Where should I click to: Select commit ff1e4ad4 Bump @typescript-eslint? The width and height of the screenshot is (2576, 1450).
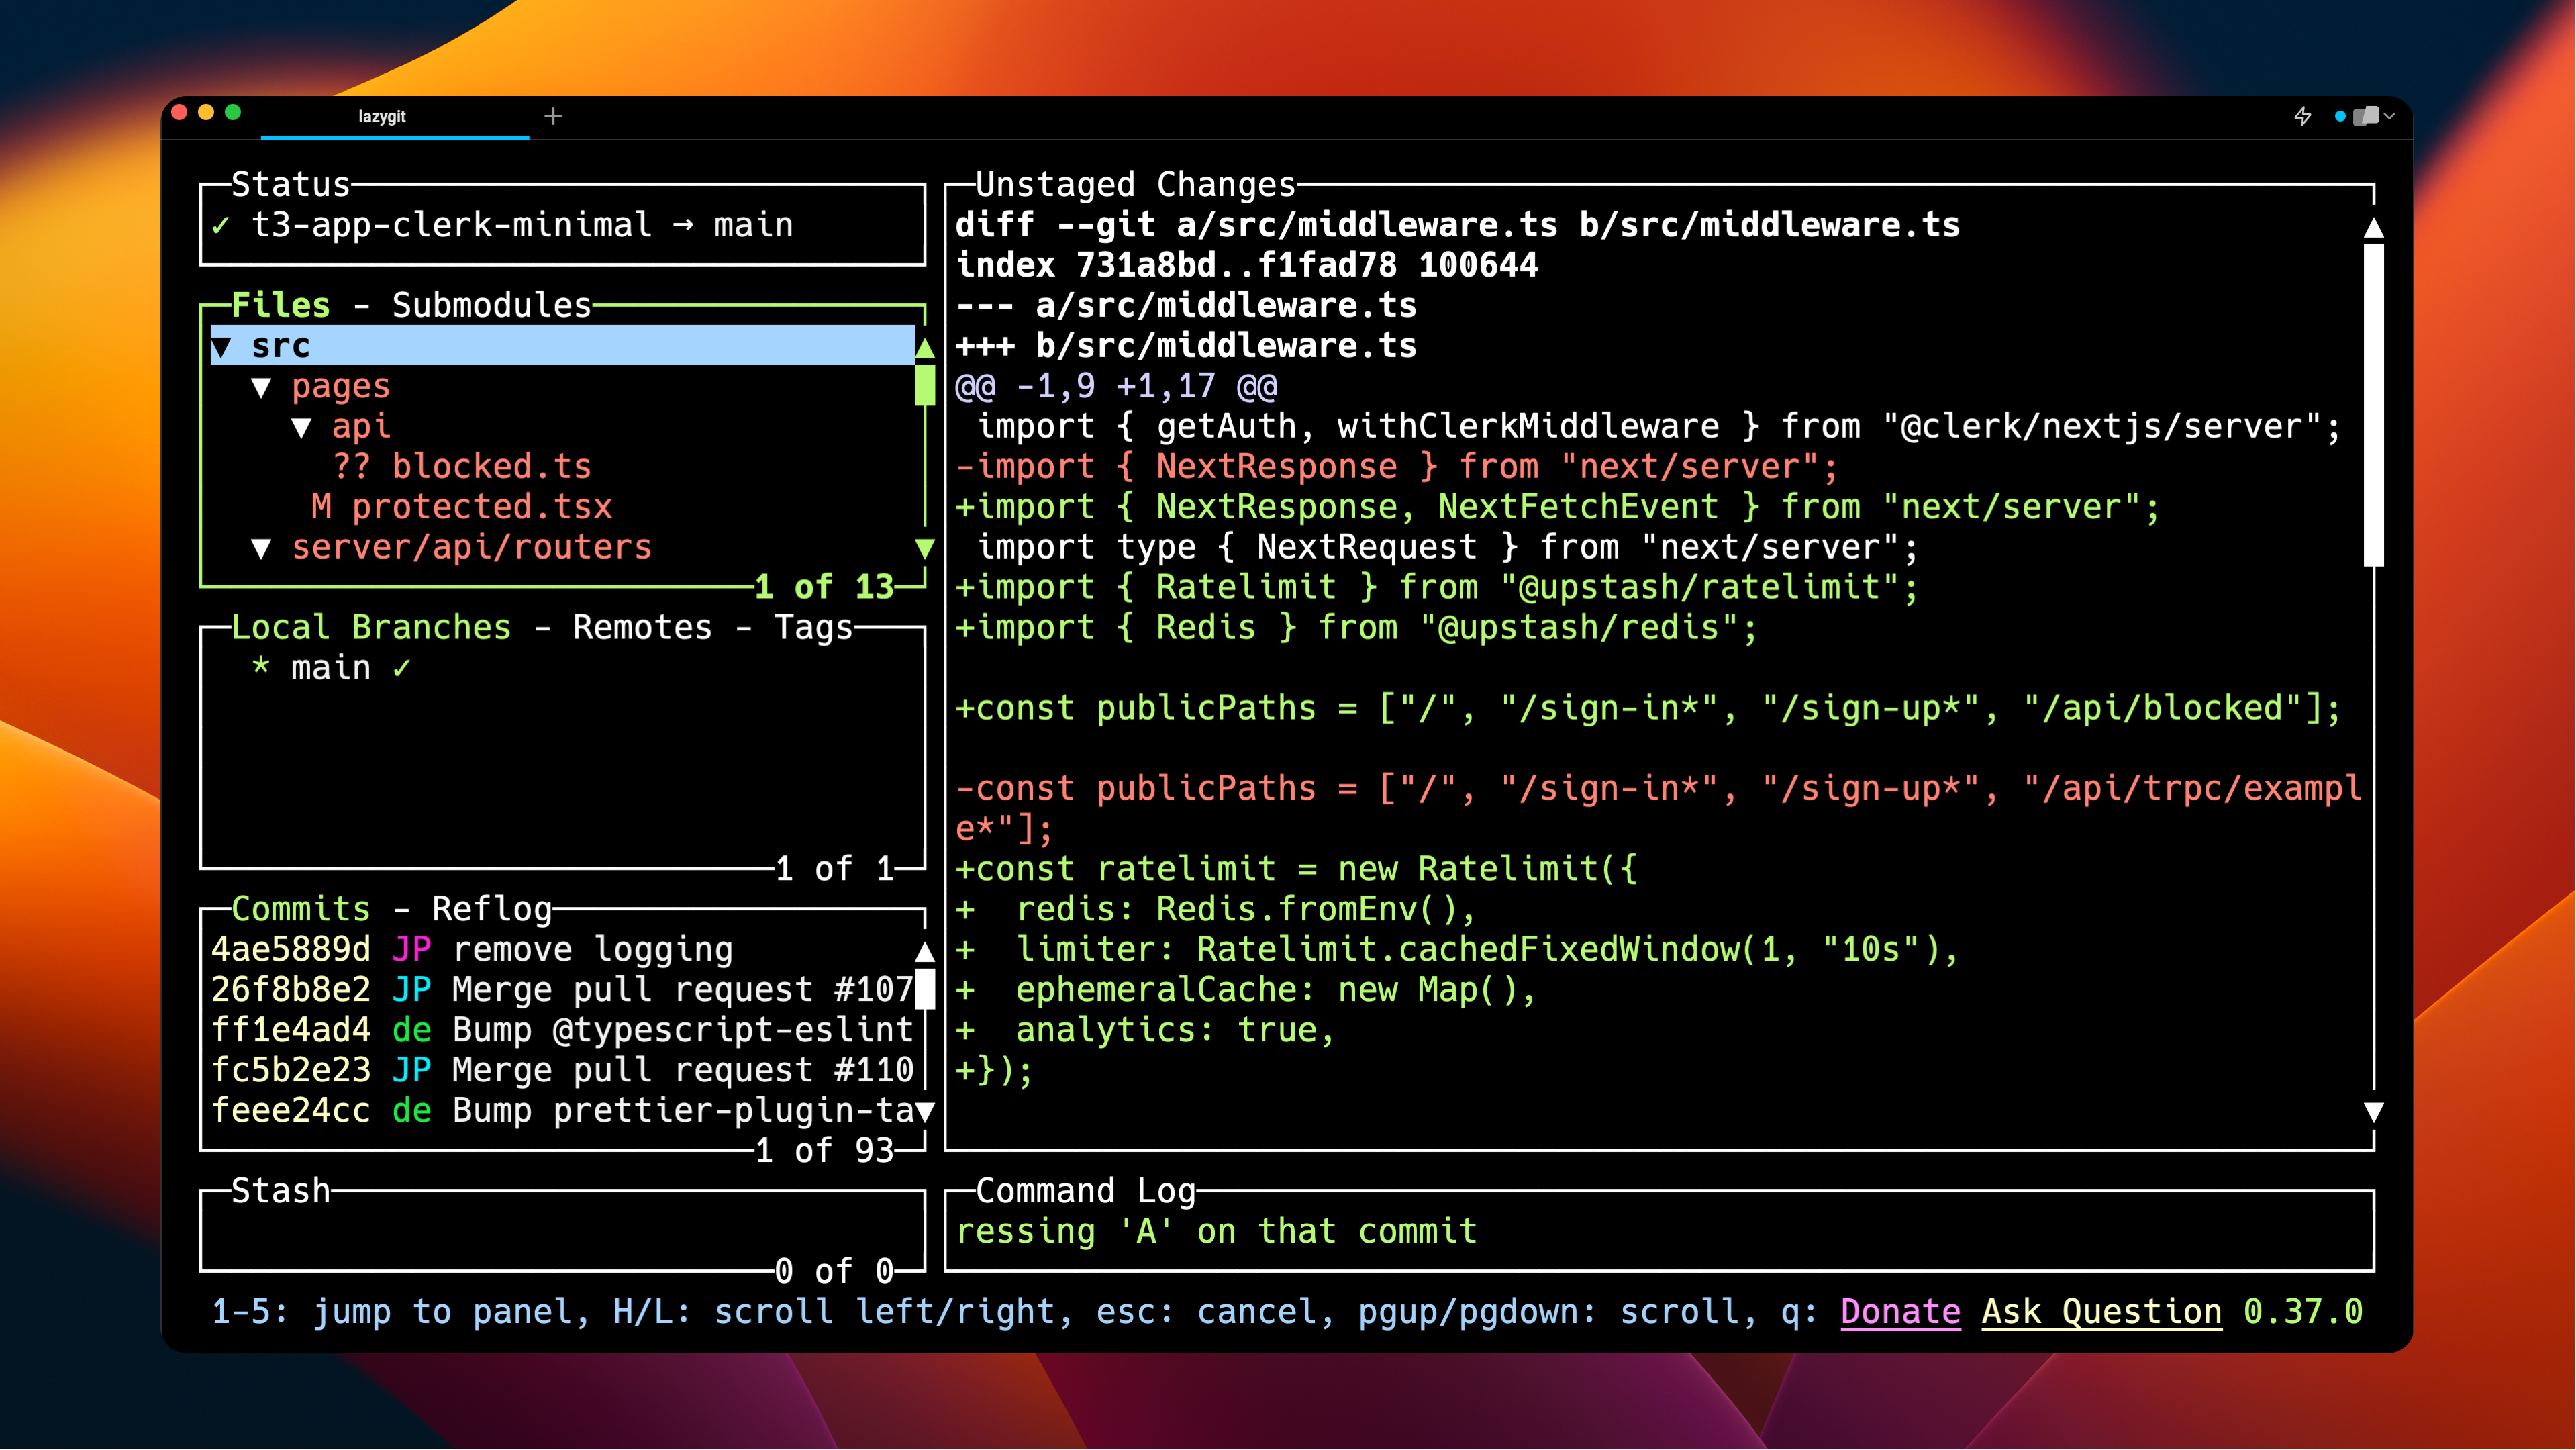click(x=562, y=1030)
